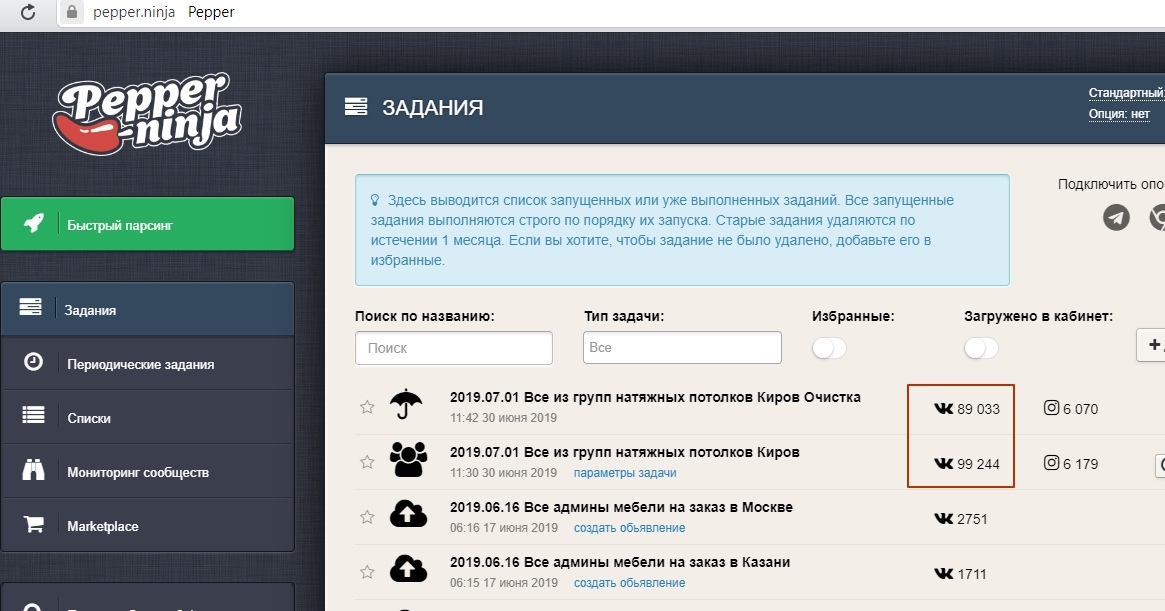
Task: Open the Тип задачи dropdown showing Все
Action: 682,347
